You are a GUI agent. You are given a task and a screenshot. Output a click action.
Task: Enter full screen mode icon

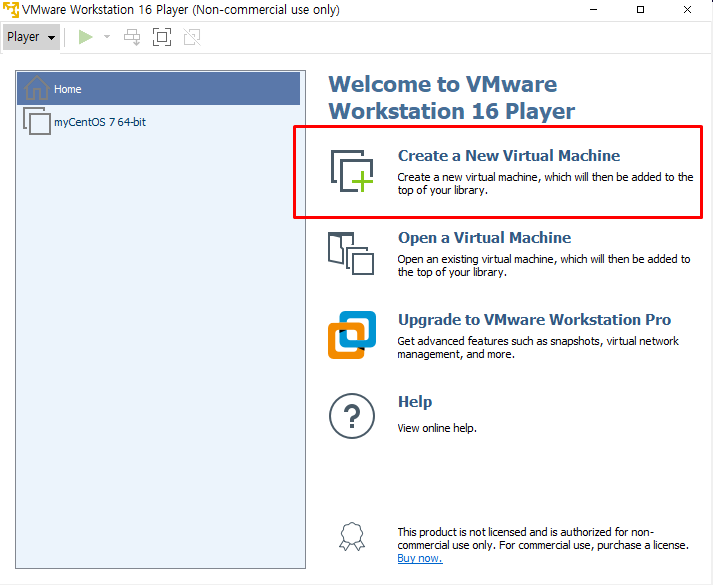click(x=162, y=37)
